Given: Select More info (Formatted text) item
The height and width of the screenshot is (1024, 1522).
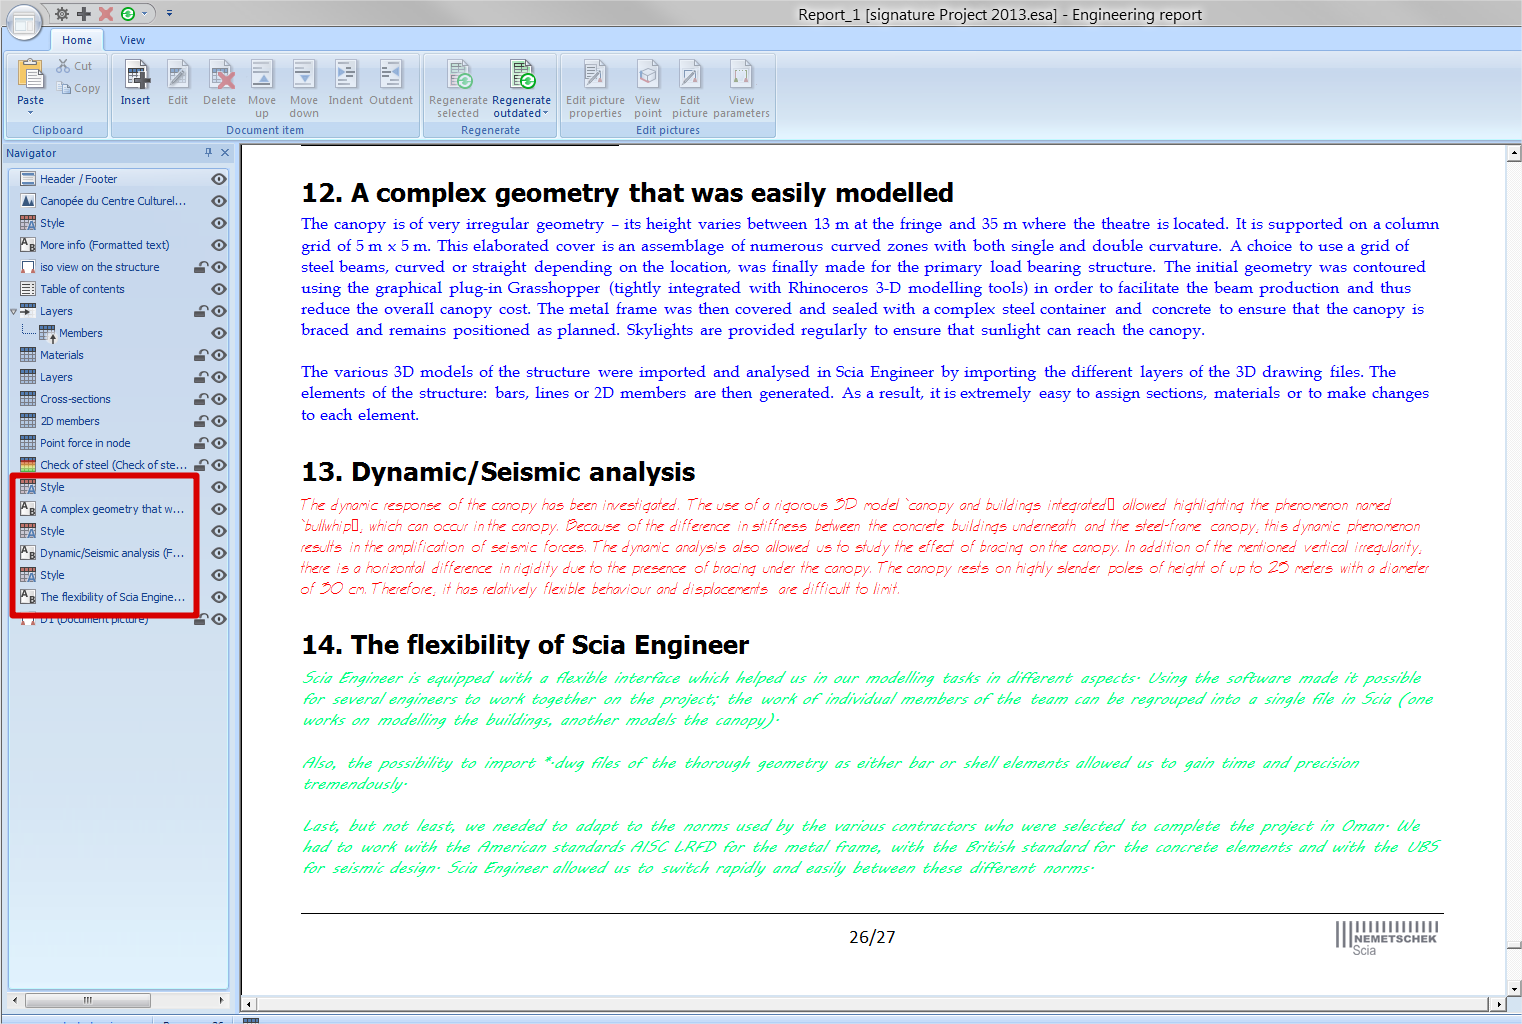Looking at the screenshot, I should point(104,245).
